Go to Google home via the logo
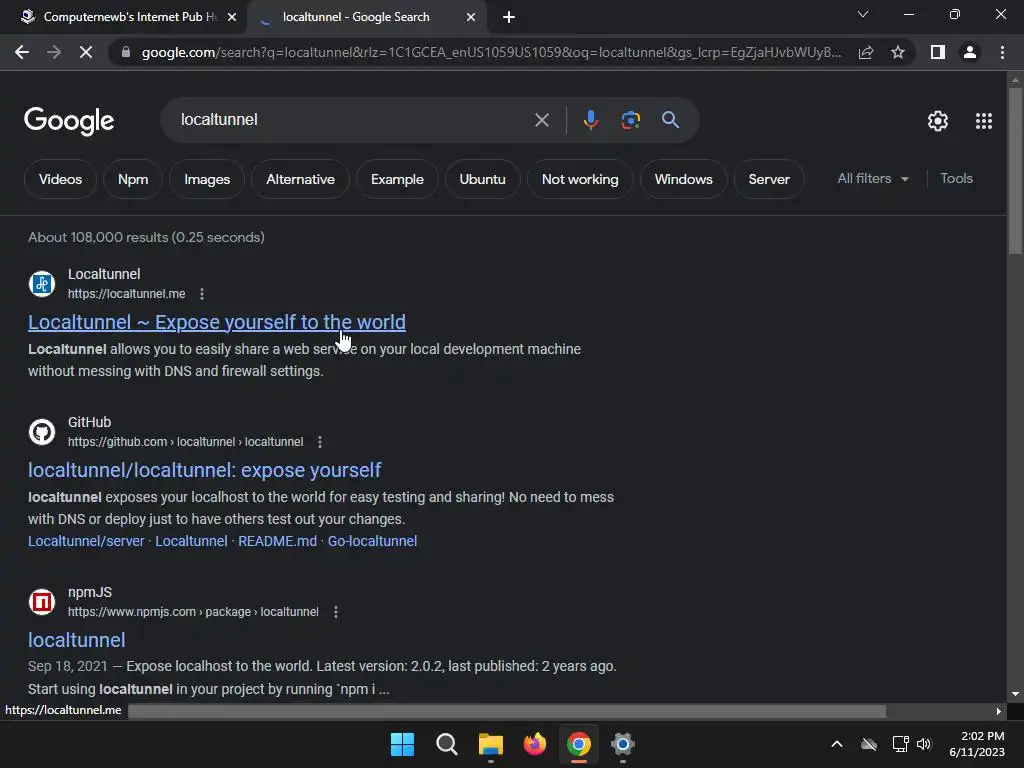The width and height of the screenshot is (1024, 768). [69, 121]
